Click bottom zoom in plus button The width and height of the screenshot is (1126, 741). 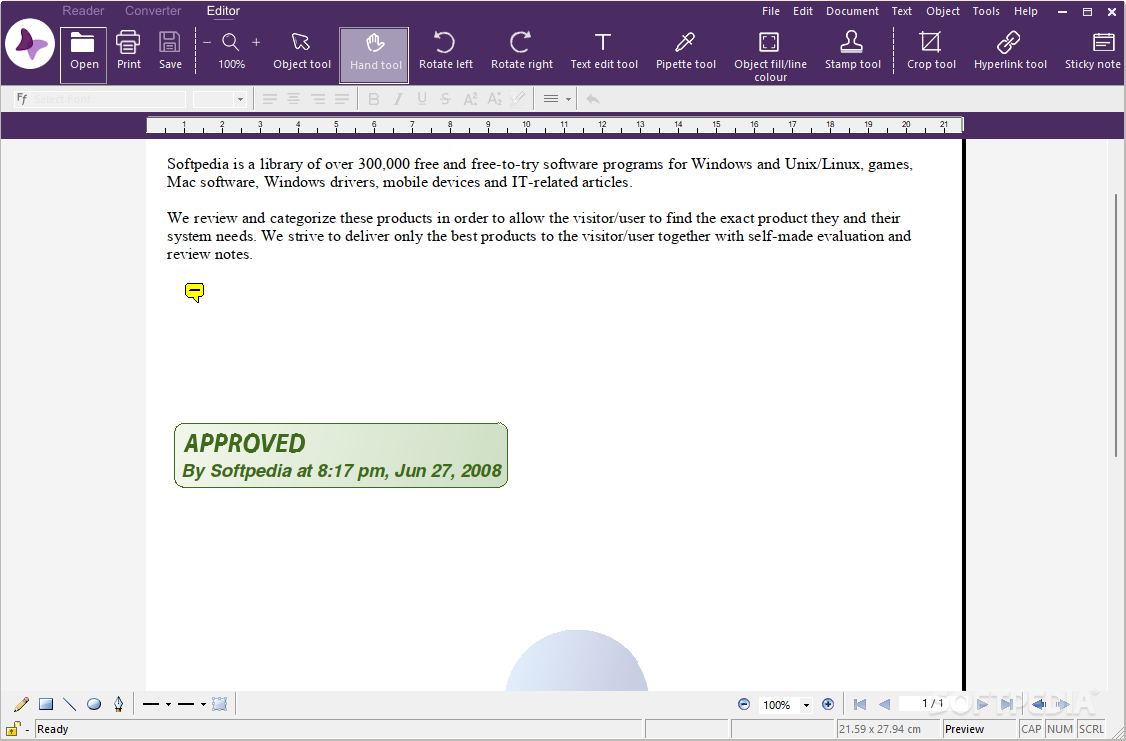[x=827, y=704]
